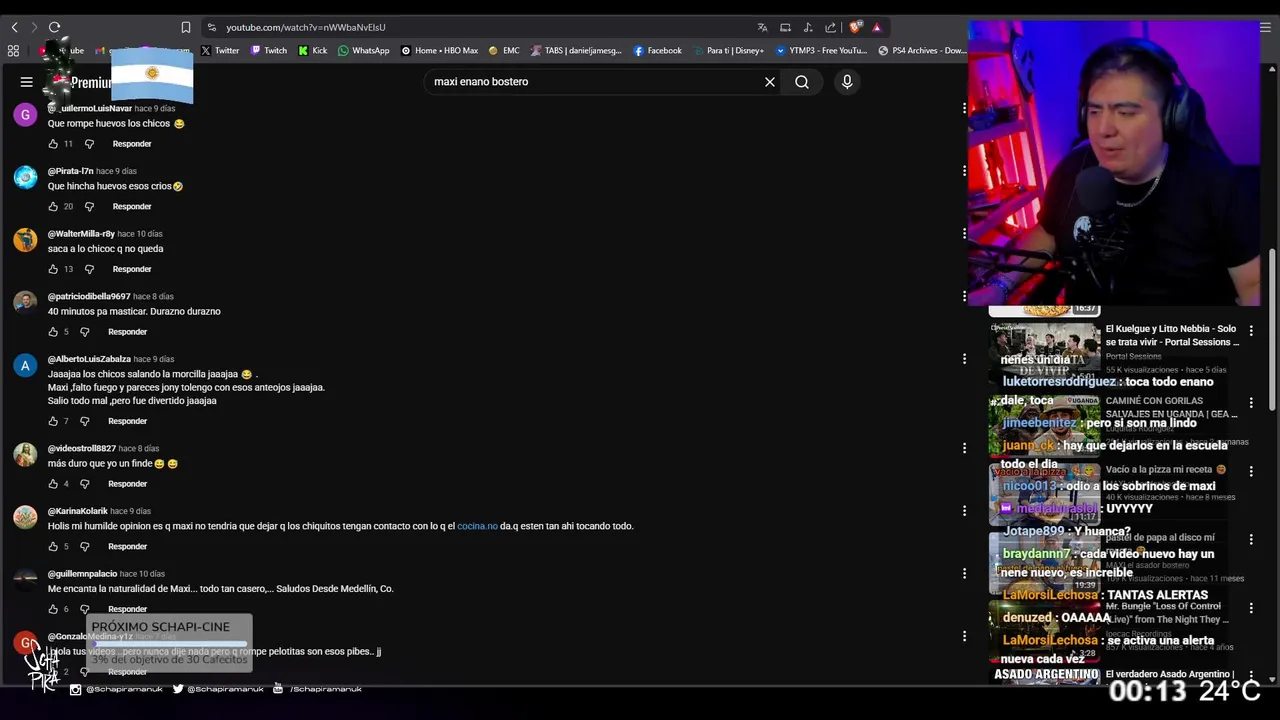This screenshot has width=1280, height=720.
Task: Open the @KarinaKolarik username
Action: click(x=77, y=511)
